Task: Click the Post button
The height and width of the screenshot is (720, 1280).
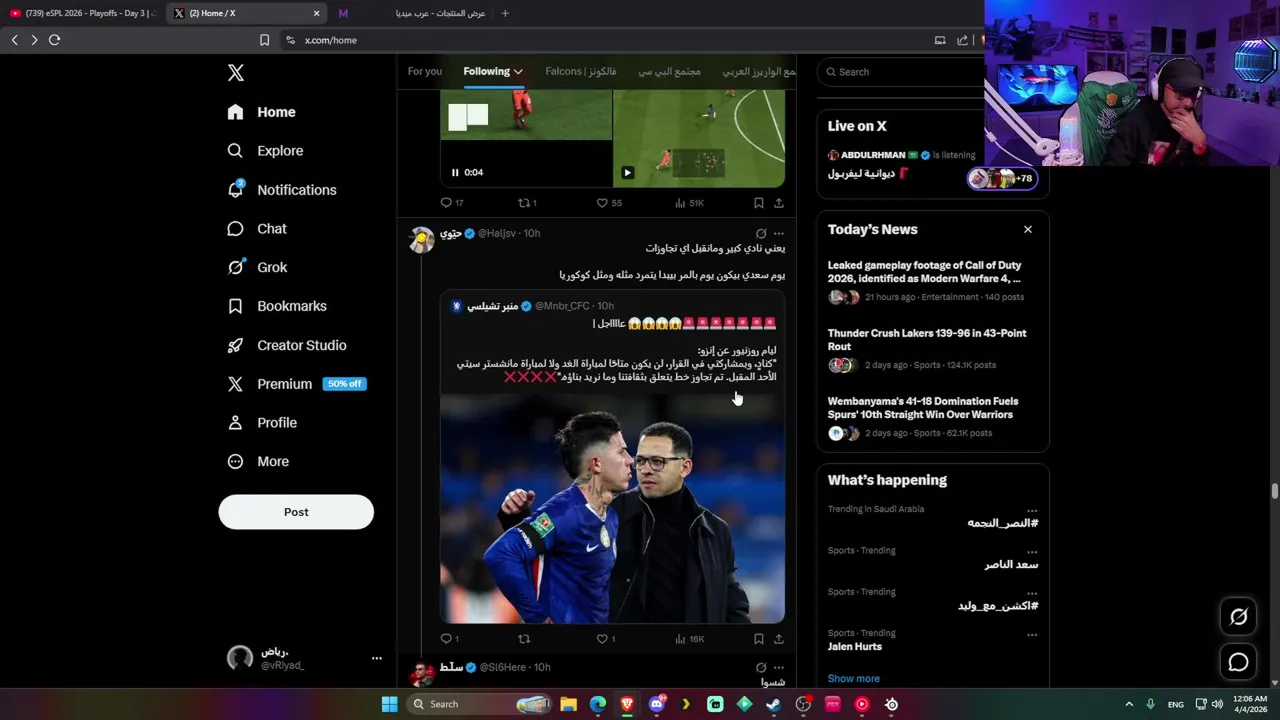Action: (x=296, y=512)
